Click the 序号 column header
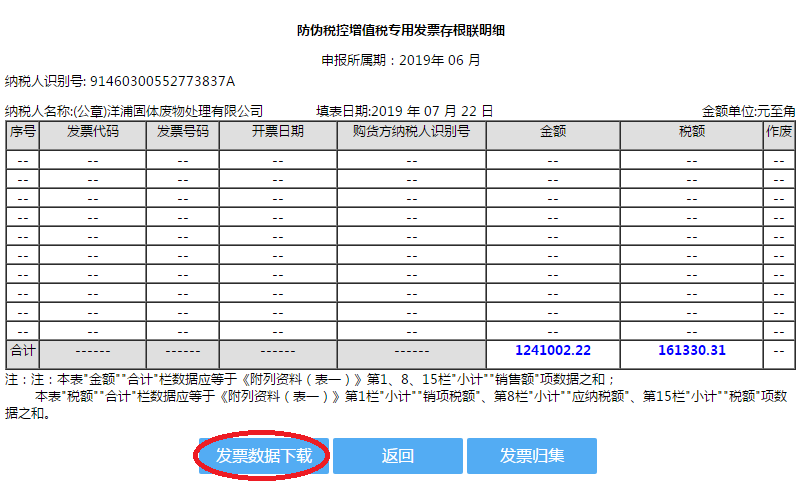 coord(23,136)
